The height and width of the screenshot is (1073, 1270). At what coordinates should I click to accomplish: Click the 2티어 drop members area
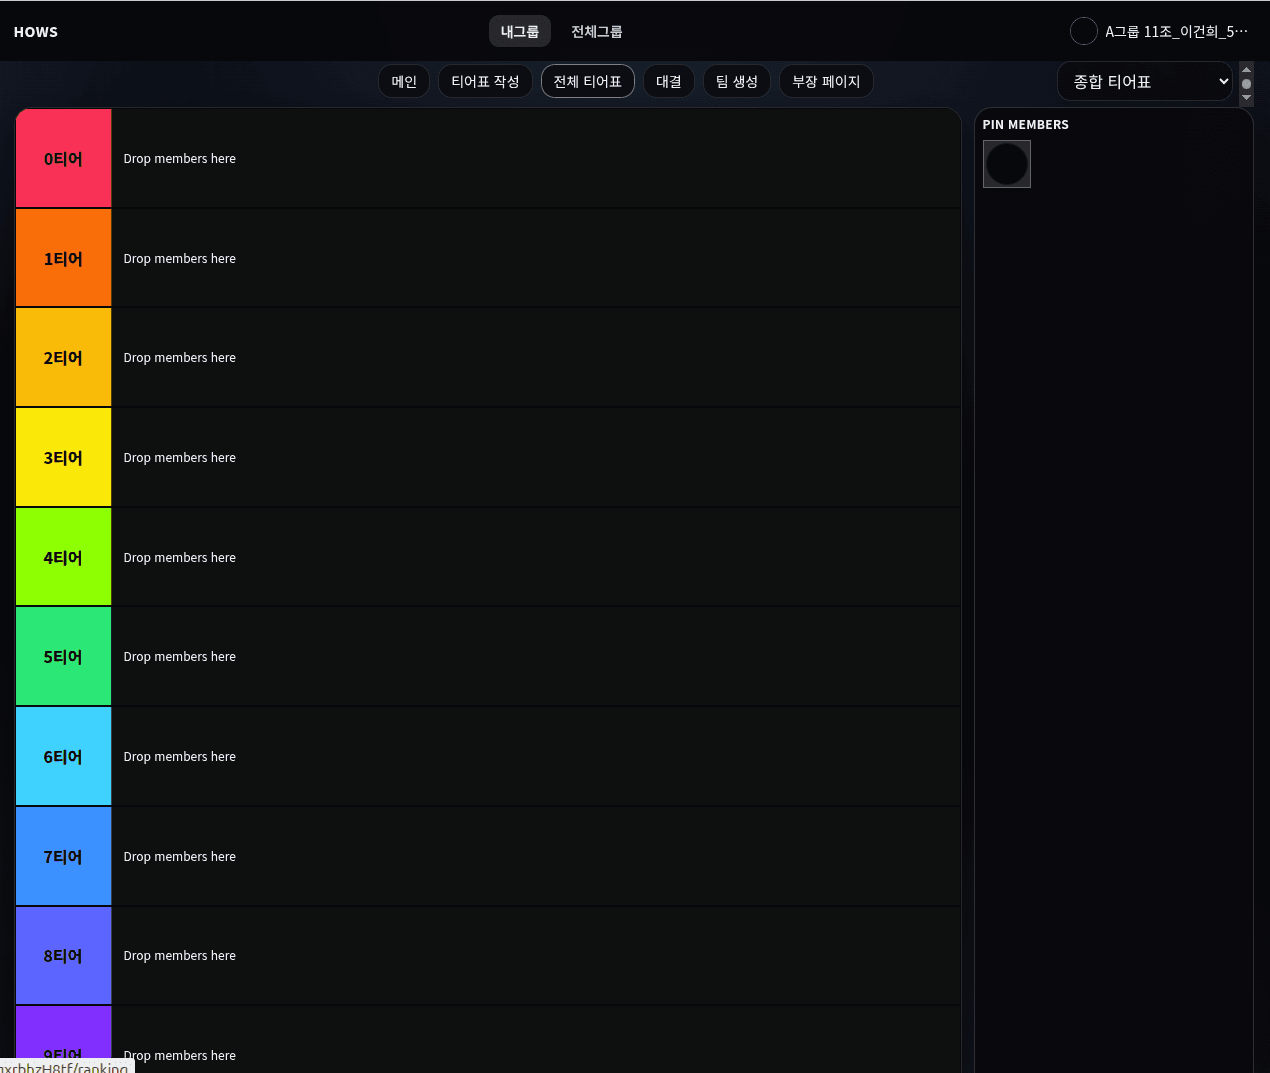[x=536, y=358]
